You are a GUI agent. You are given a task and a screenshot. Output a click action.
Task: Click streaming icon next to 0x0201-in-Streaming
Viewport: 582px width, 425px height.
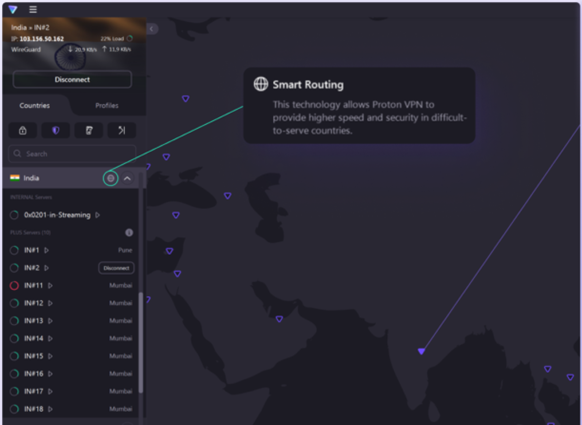point(98,215)
